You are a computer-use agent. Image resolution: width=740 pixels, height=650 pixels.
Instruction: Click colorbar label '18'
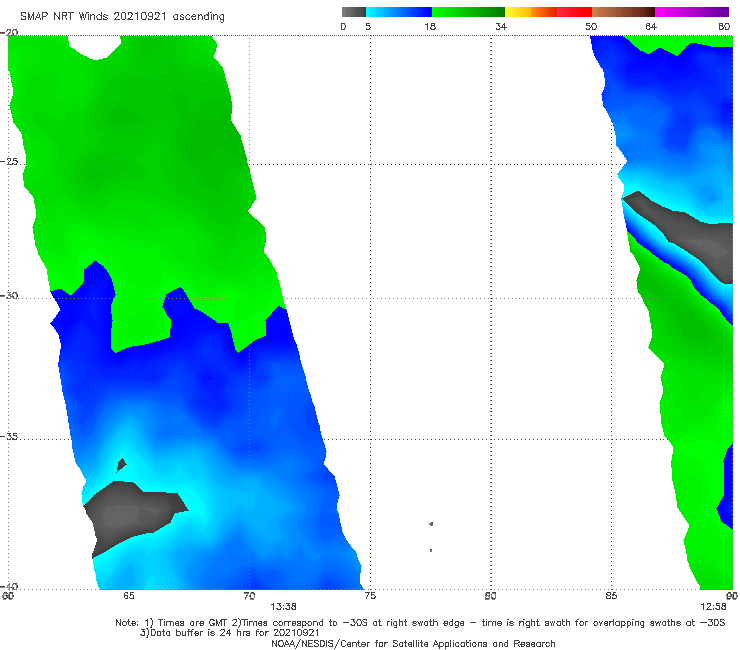point(430,27)
